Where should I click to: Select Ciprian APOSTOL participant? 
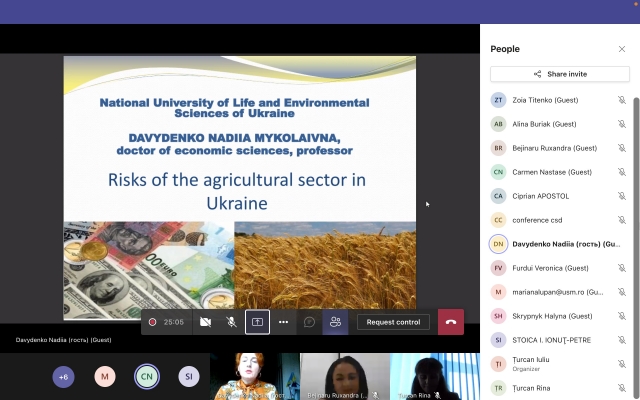click(560, 196)
